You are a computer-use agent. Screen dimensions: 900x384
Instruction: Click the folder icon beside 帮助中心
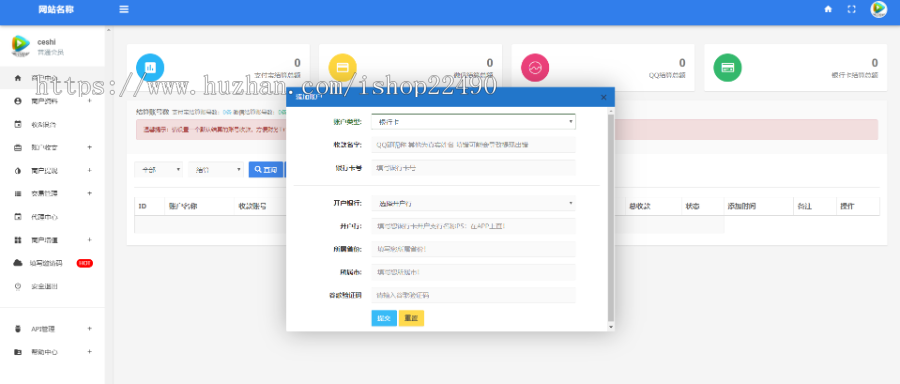coord(18,352)
